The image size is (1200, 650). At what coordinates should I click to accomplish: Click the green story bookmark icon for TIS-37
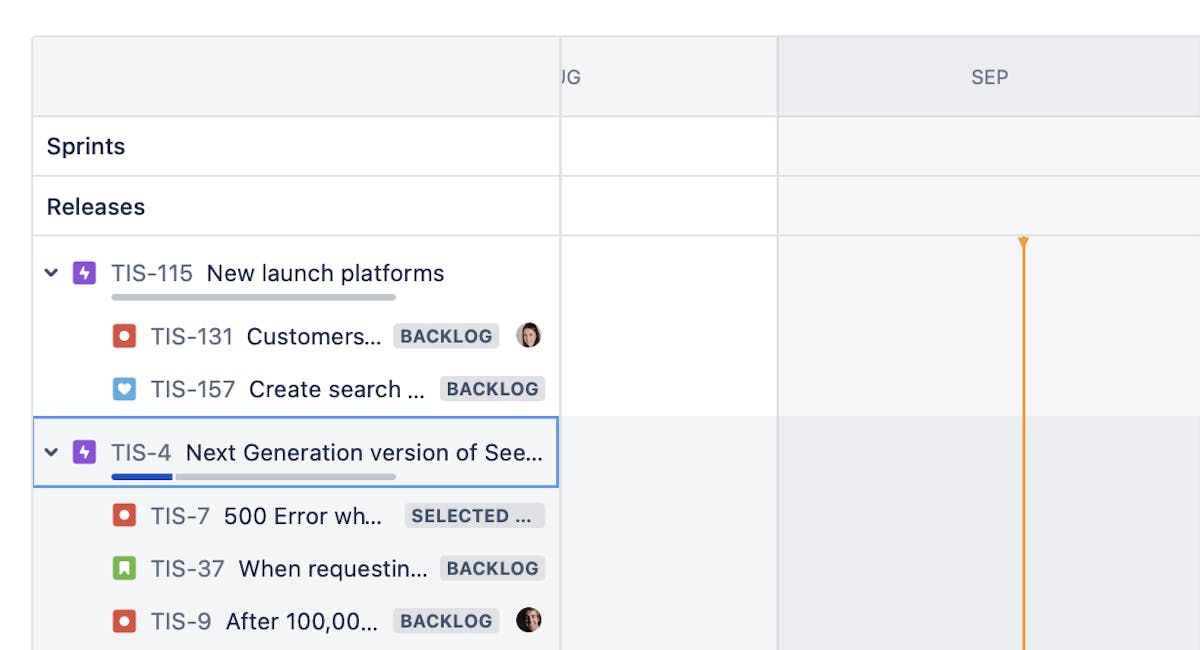pyautogui.click(x=124, y=569)
